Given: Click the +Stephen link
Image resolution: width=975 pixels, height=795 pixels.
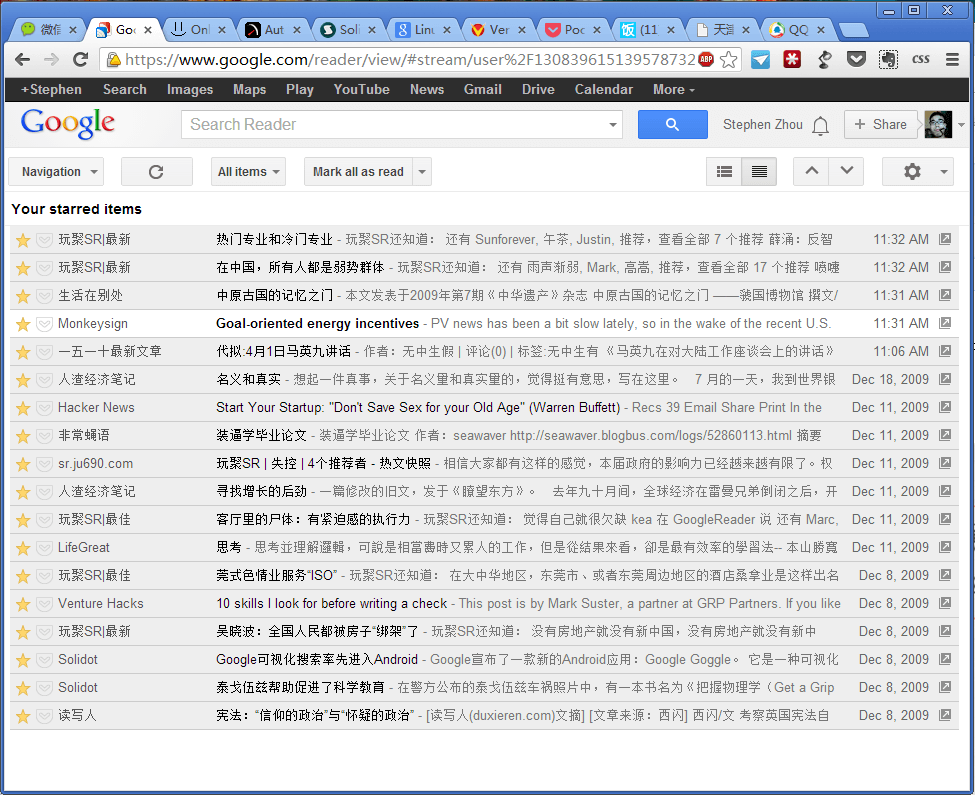Looking at the screenshot, I should coord(51,90).
